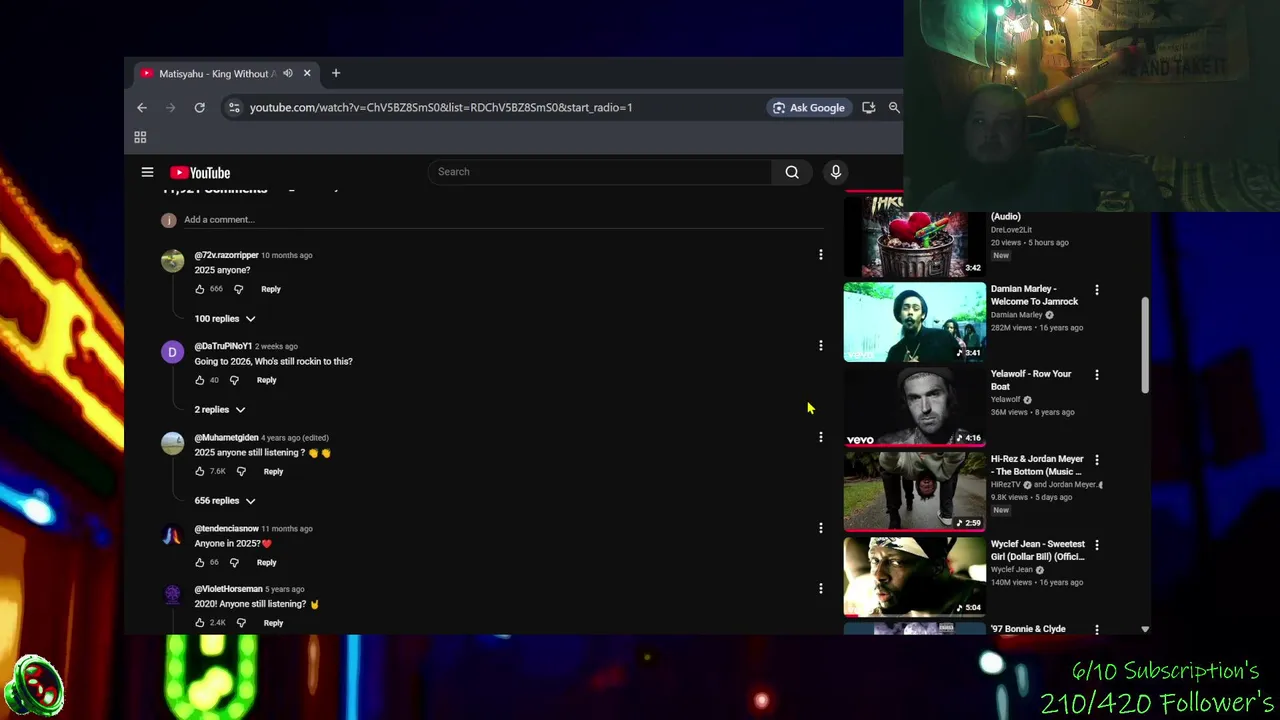Image resolution: width=1280 pixels, height=720 pixels.
Task: Expand 2 replies under DaTruPiNoY1 comment
Action: pyautogui.click(x=220, y=409)
